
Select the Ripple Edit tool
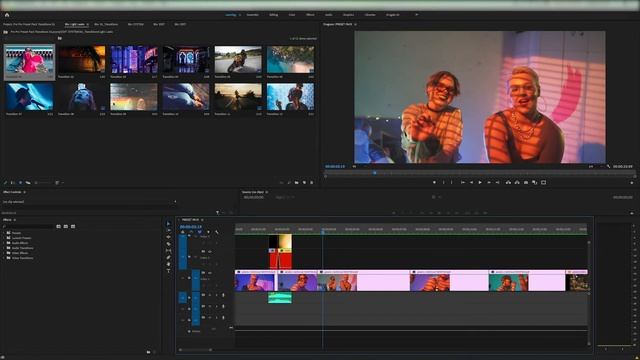[169, 237]
